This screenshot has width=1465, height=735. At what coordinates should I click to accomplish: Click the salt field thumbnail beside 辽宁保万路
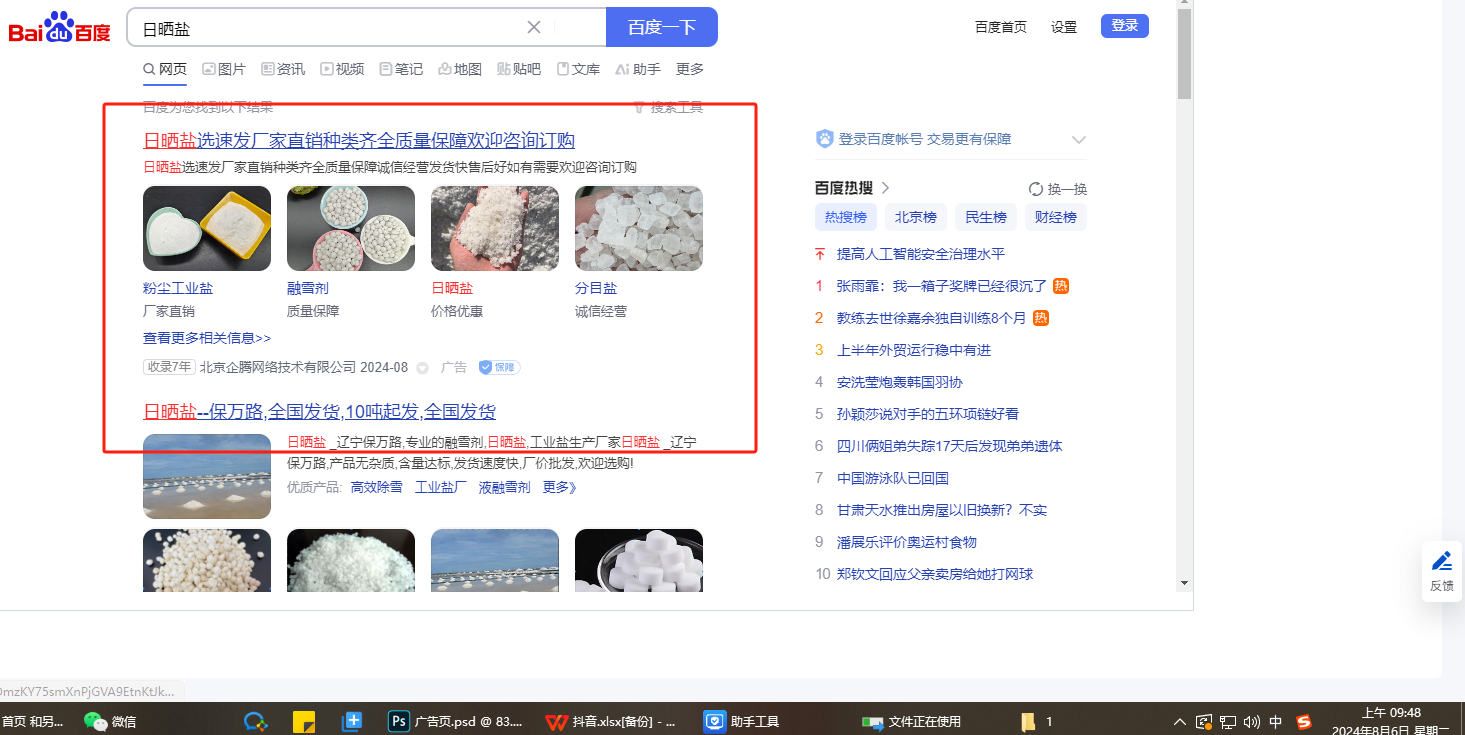[207, 476]
